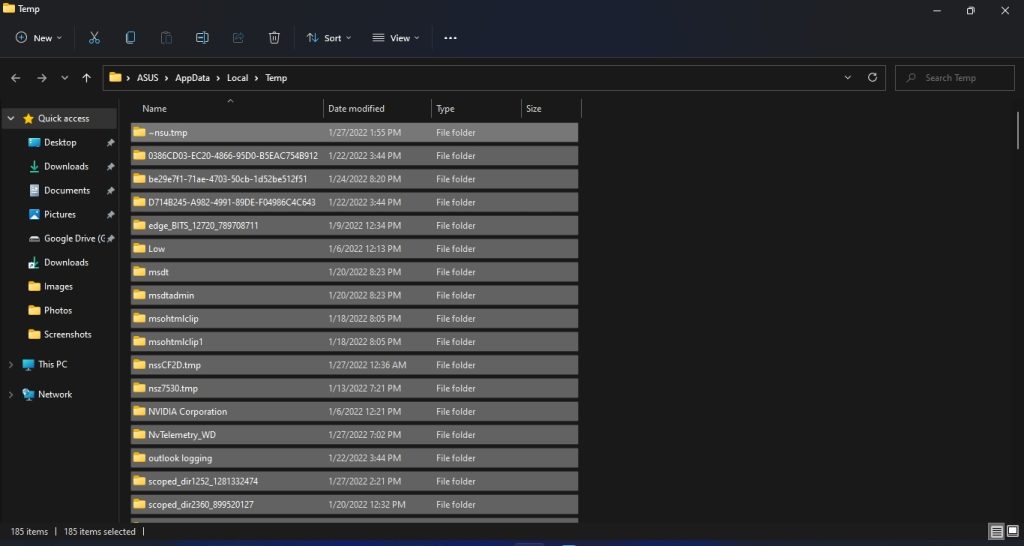Collapse the Quick access tree
Image resolution: width=1024 pixels, height=546 pixels.
[x=10, y=118]
